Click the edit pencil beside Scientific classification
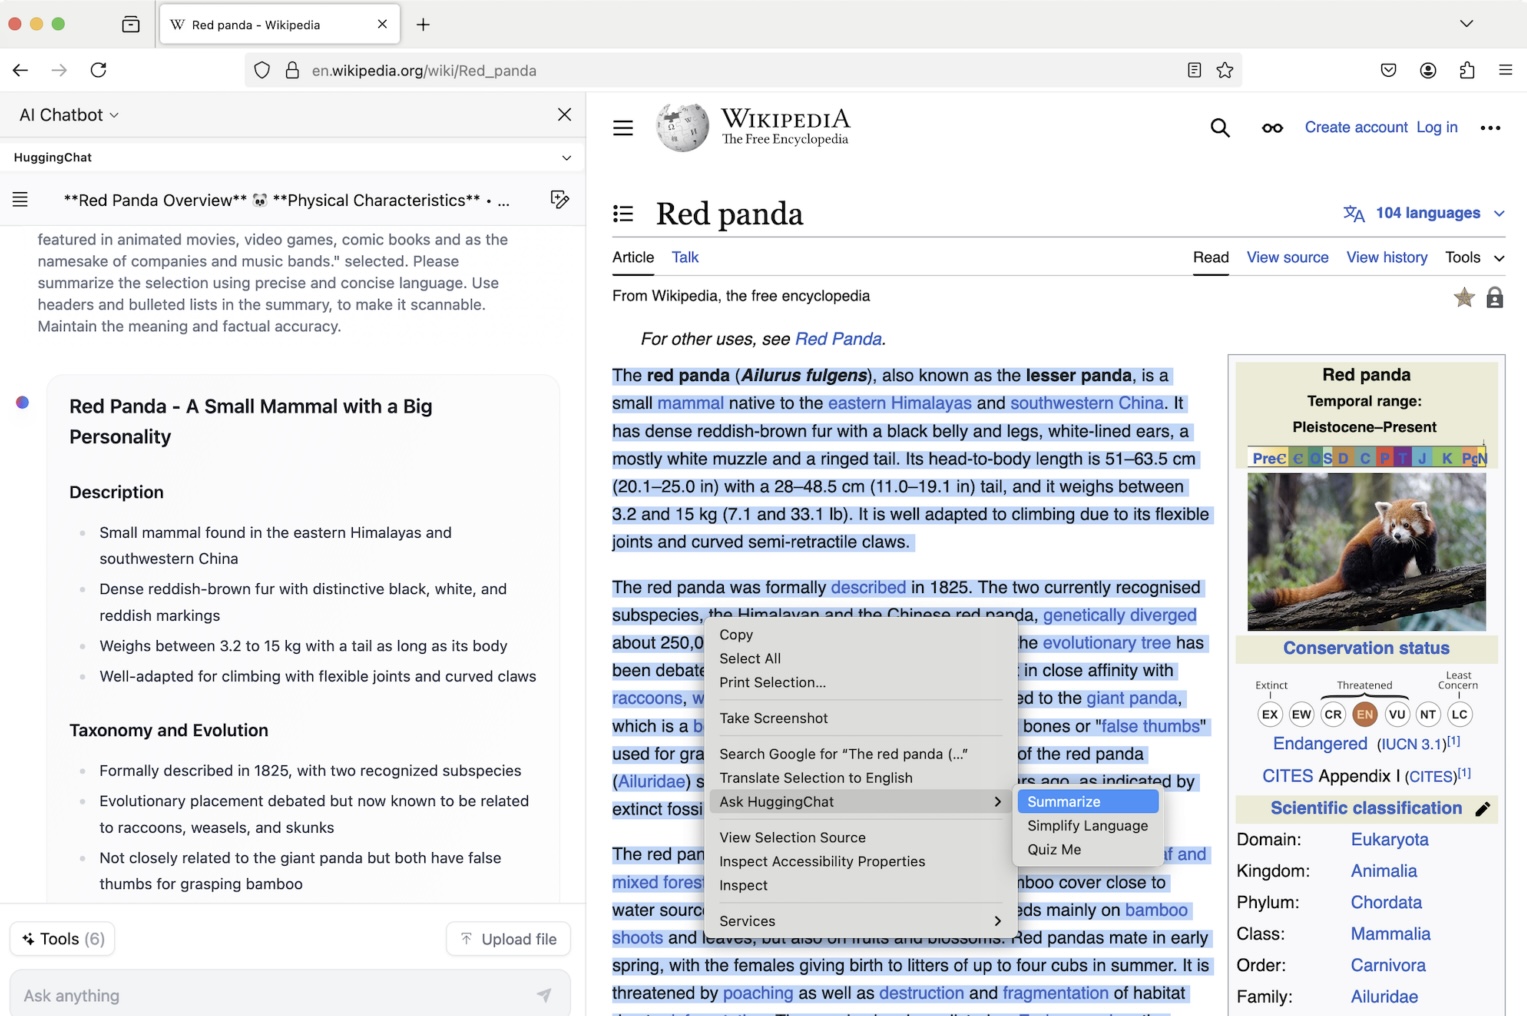The image size is (1527, 1016). [x=1483, y=809]
